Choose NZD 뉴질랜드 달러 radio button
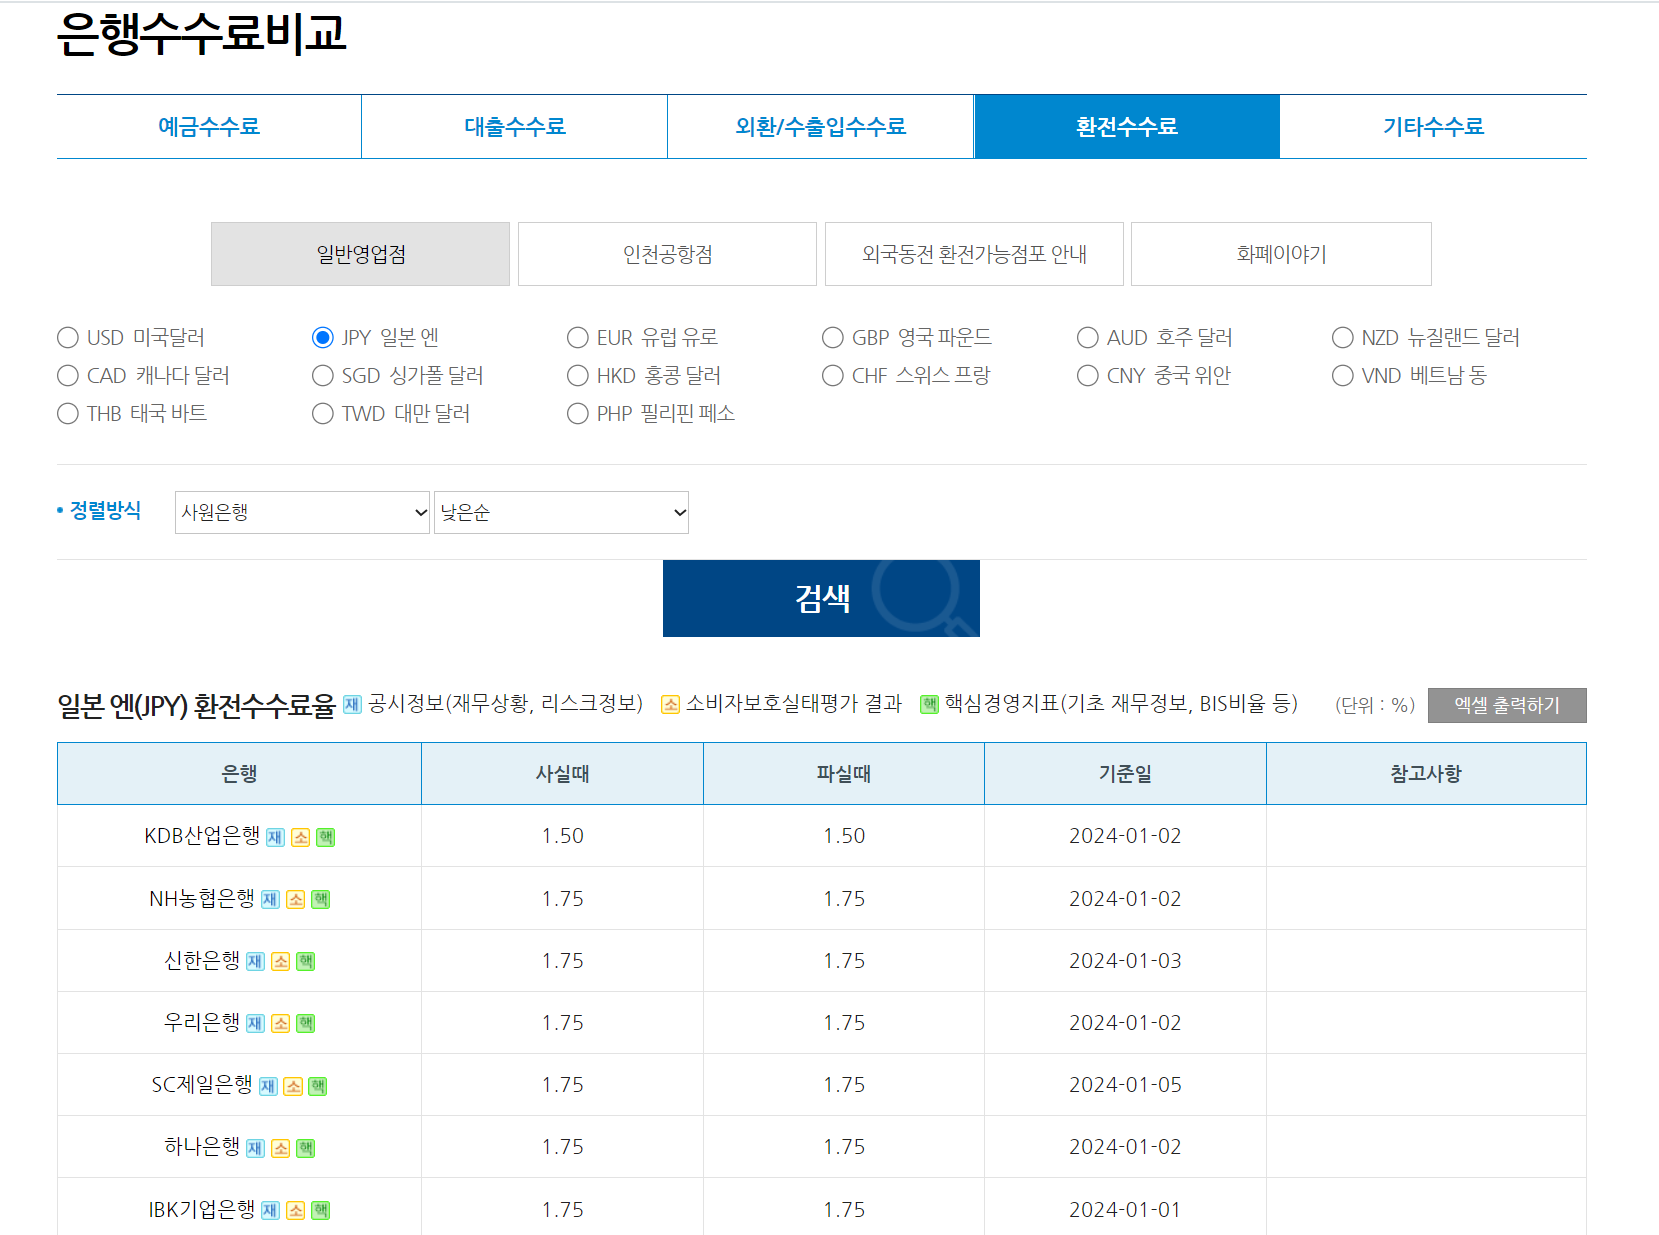This screenshot has width=1659, height=1235. click(x=1343, y=338)
